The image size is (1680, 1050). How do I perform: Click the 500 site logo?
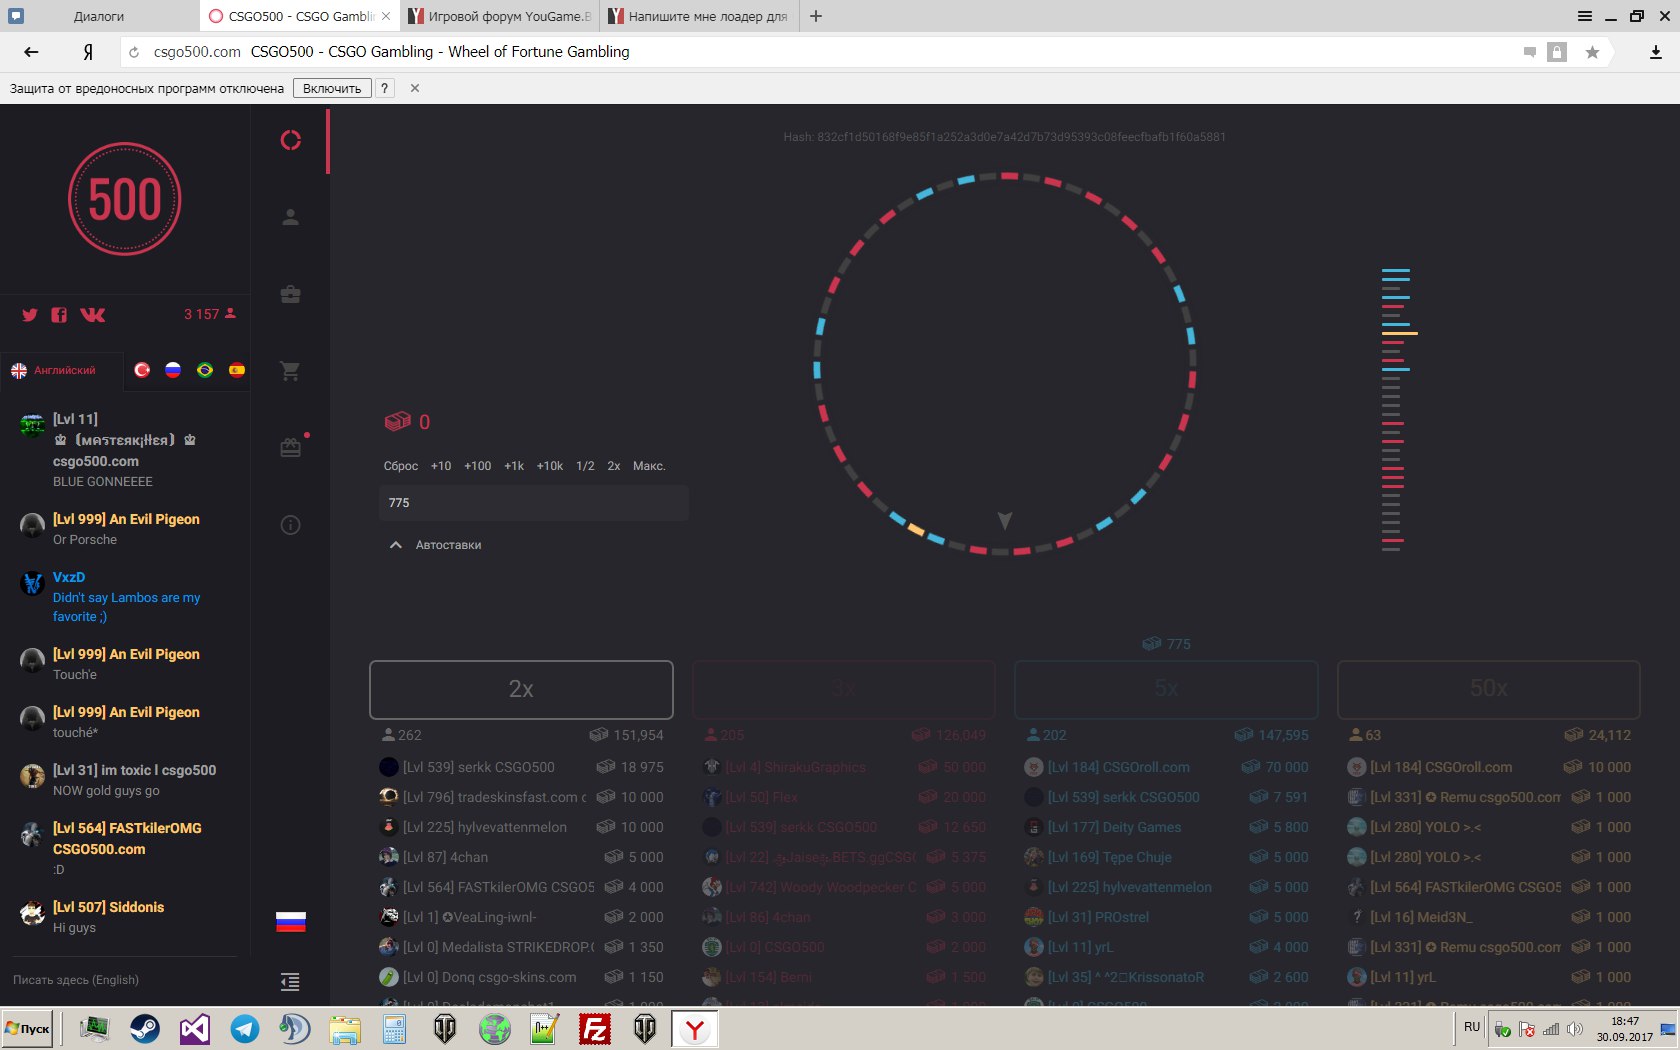[125, 199]
